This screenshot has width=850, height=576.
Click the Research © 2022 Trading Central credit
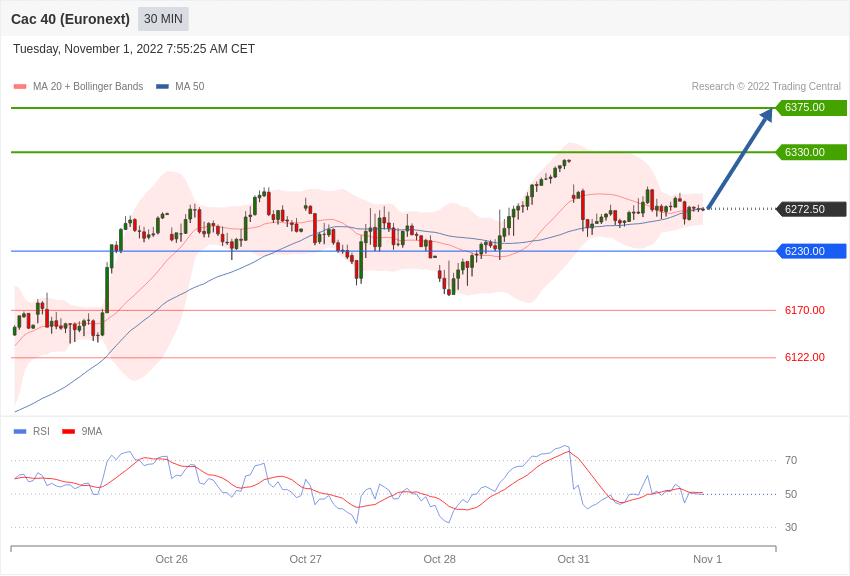point(766,87)
